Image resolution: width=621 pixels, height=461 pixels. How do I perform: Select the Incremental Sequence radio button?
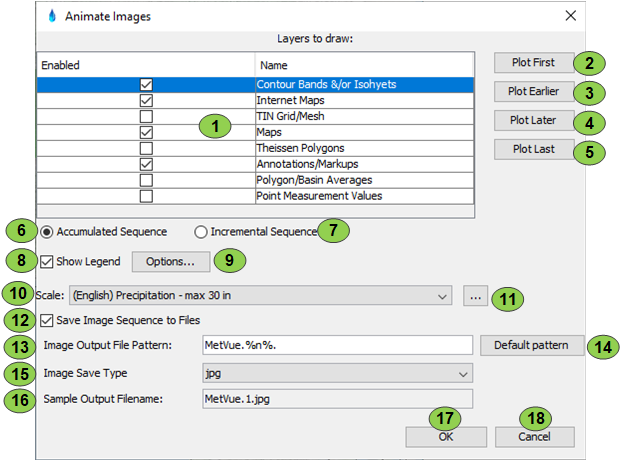201,232
